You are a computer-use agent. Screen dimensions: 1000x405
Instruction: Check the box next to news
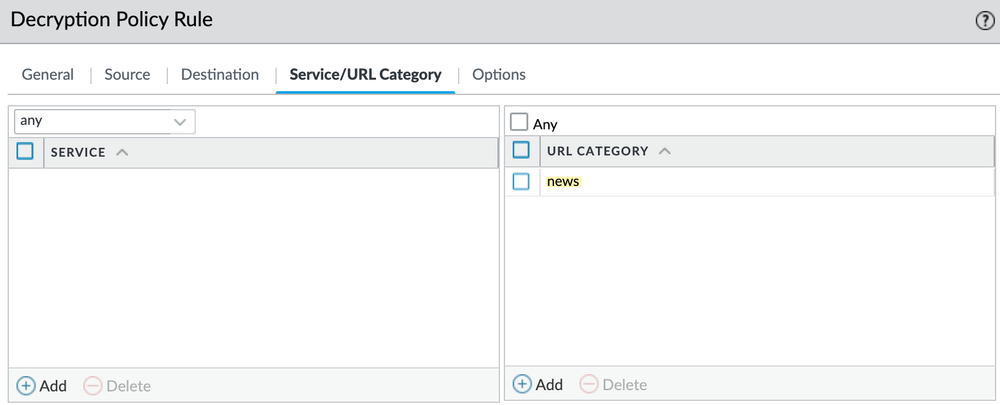(521, 182)
